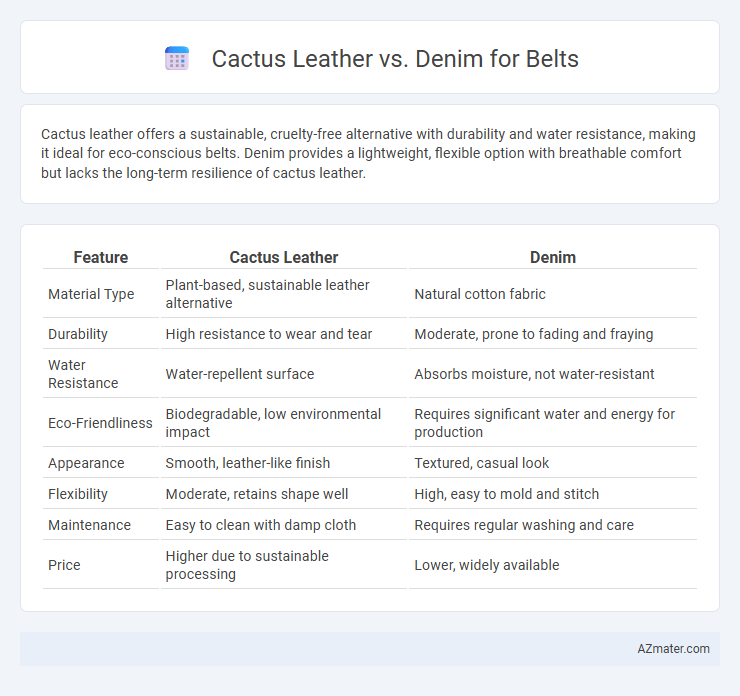Click the calendar grid icon beside the title
Image resolution: width=740 pixels, height=696 pixels.
[177, 59]
